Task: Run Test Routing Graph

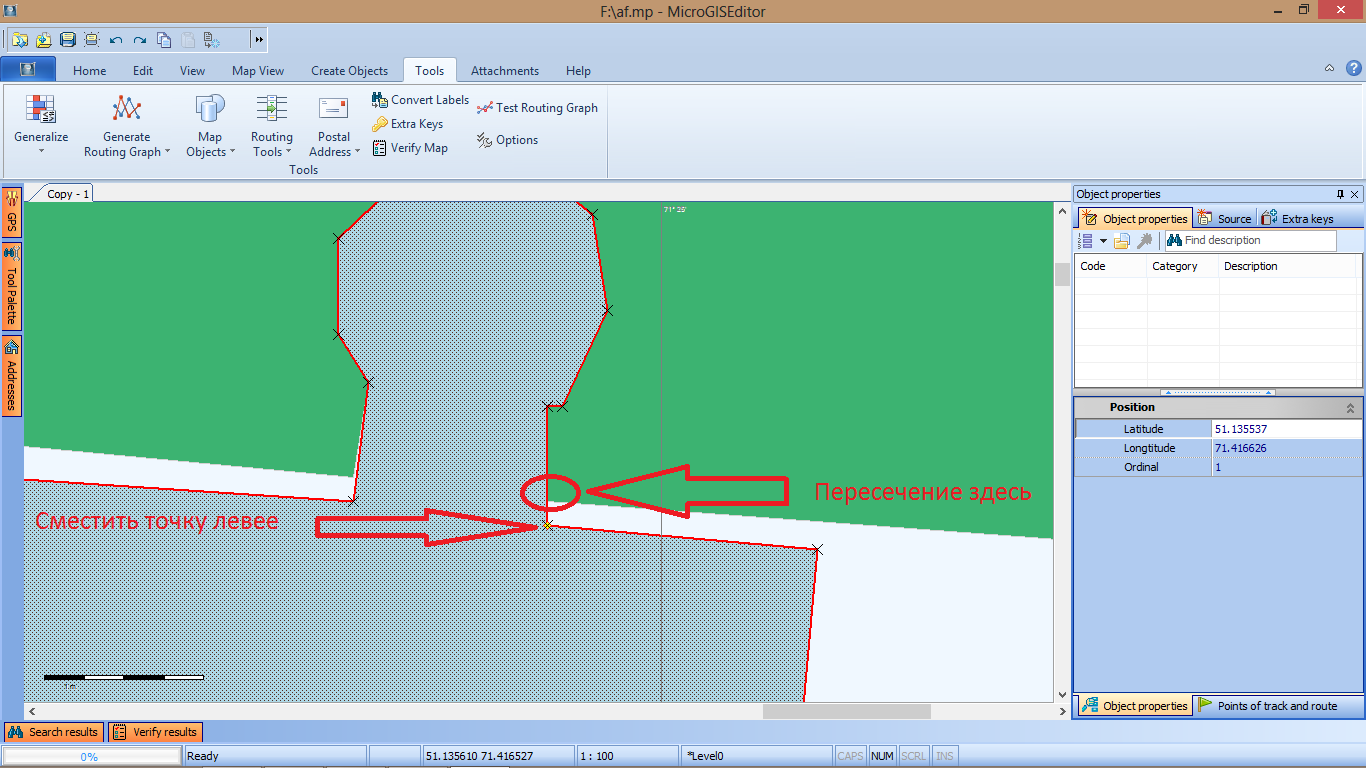Action: [x=537, y=108]
